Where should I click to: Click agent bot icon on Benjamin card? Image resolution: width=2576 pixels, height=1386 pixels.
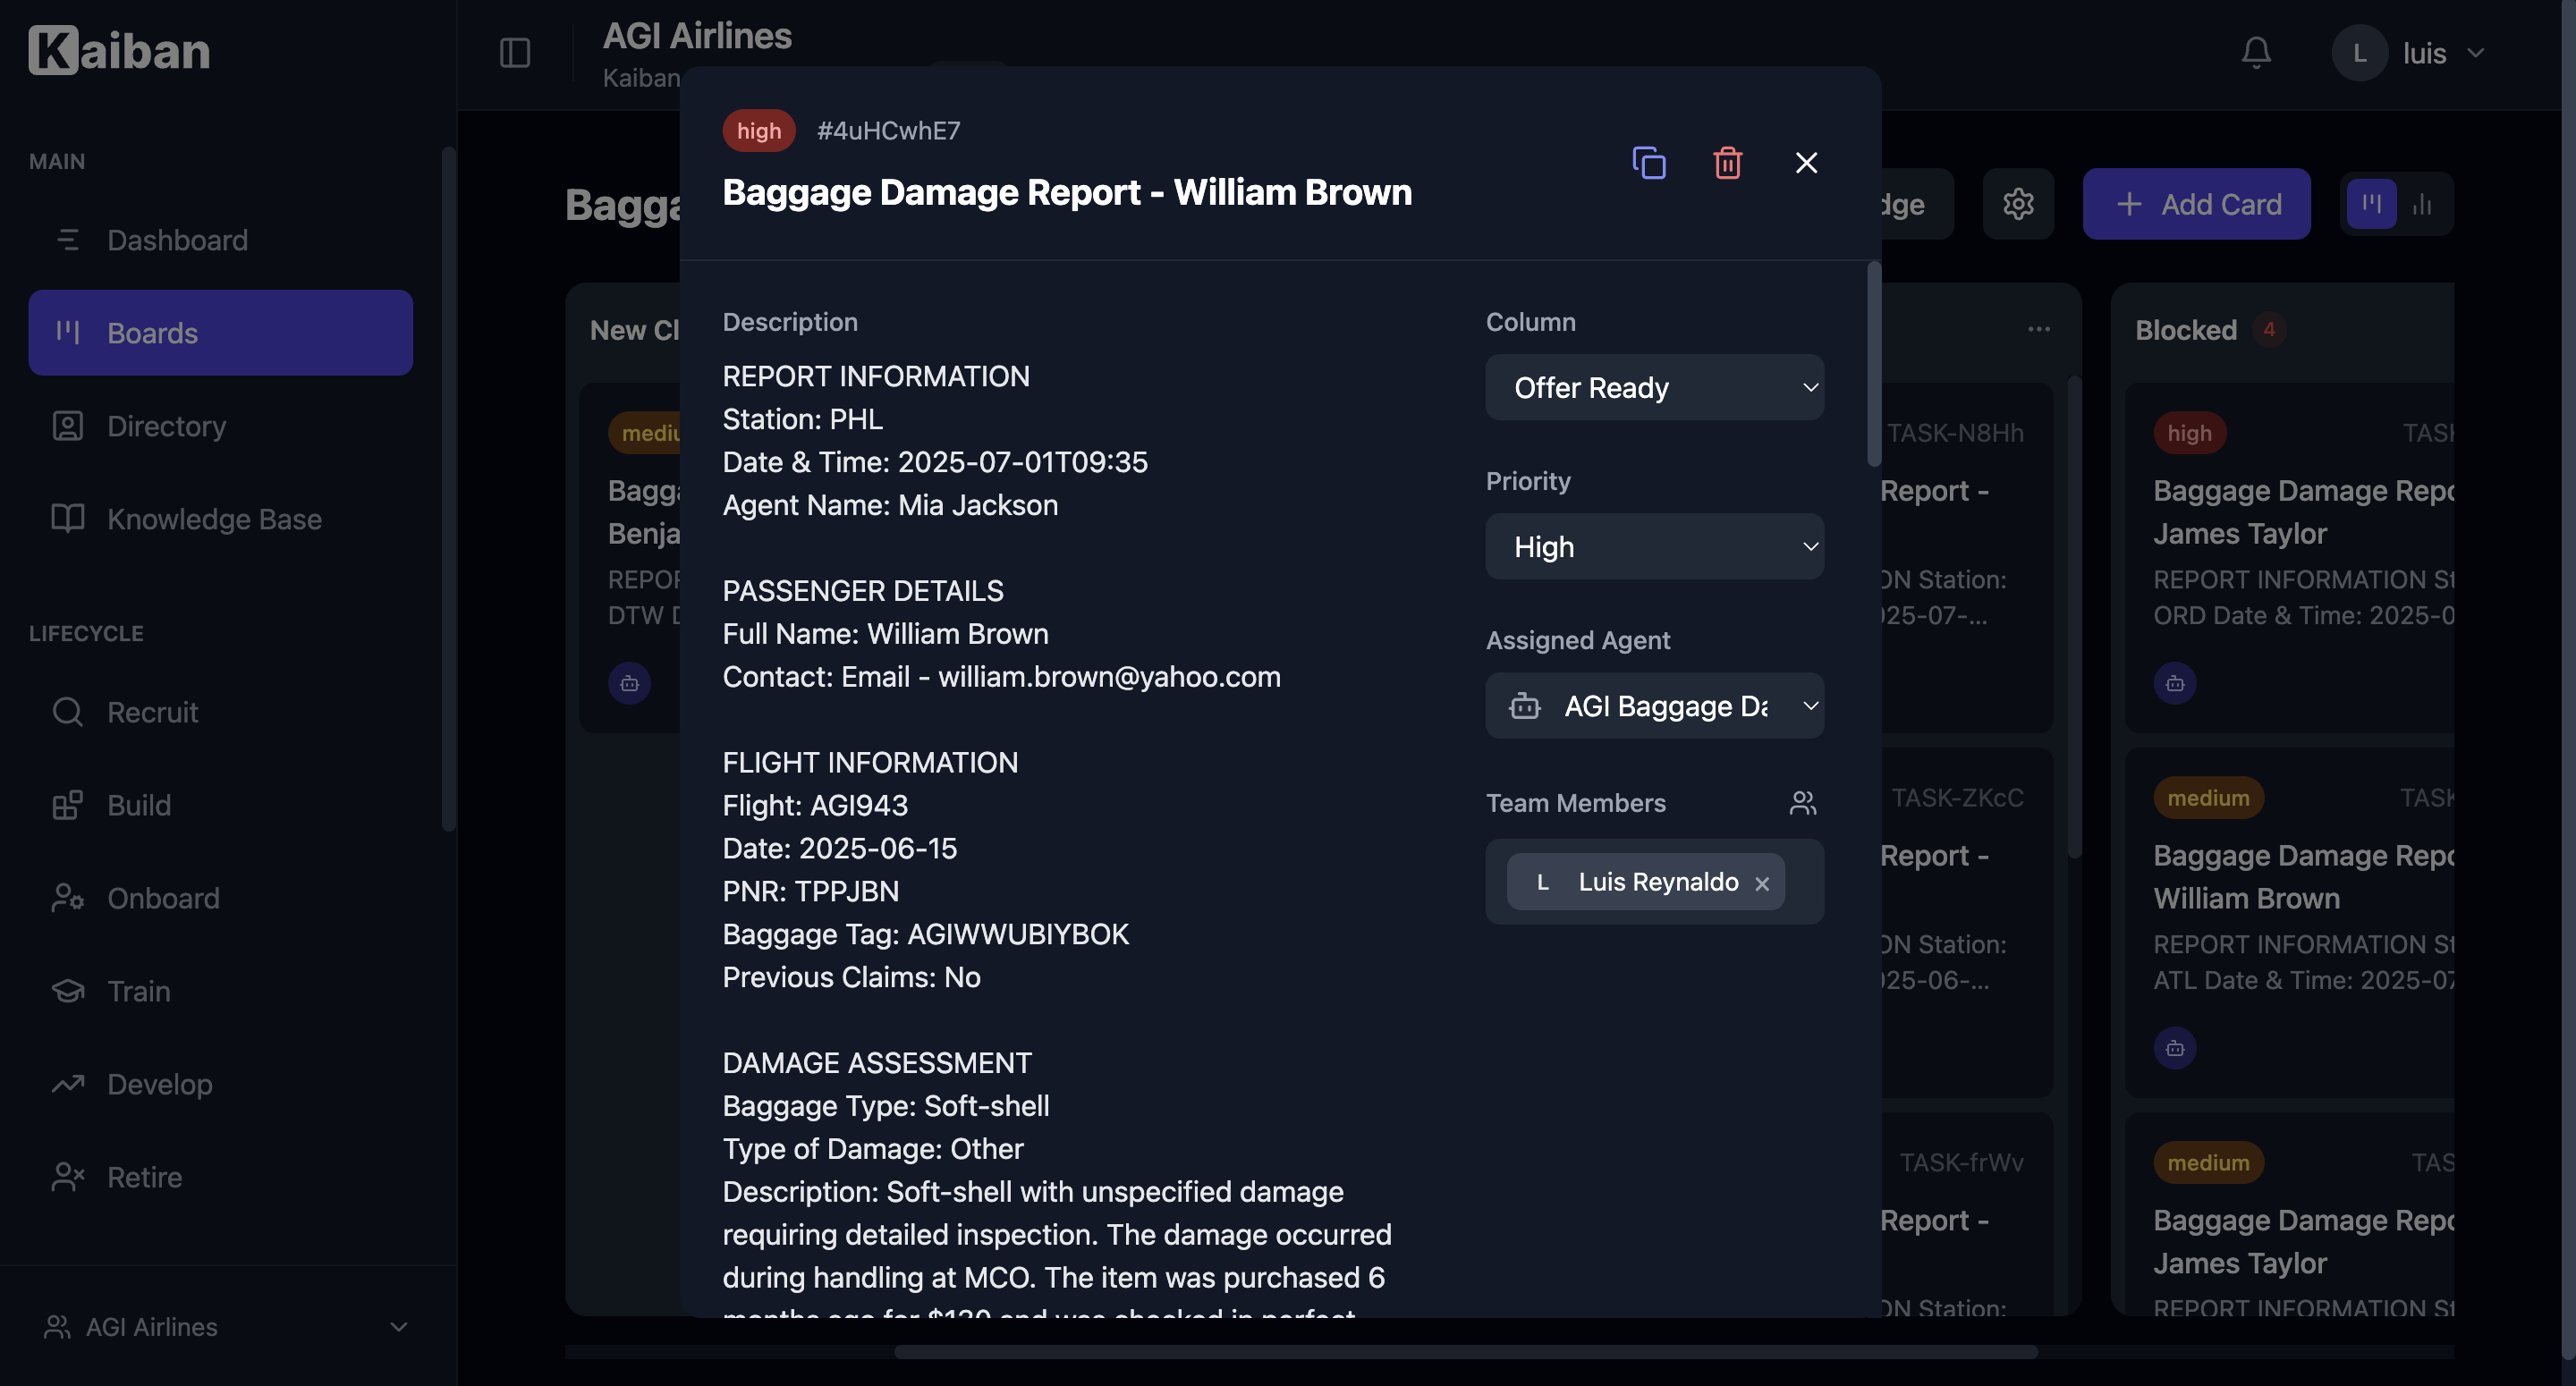(x=629, y=683)
